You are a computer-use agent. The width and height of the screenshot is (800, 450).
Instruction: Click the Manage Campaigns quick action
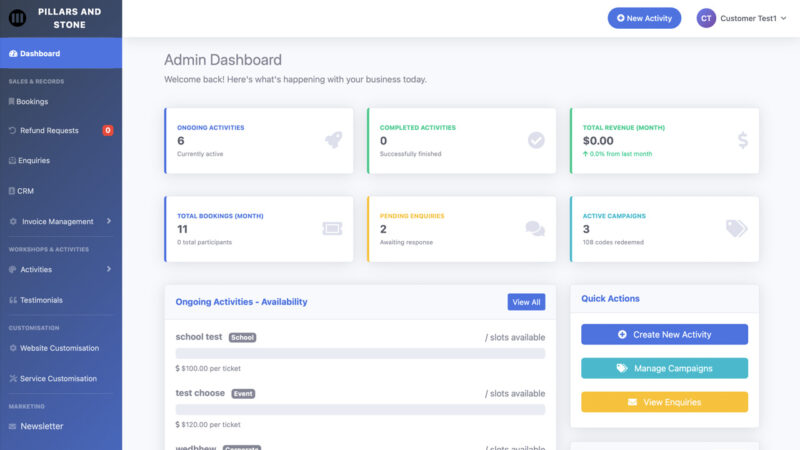[x=664, y=368]
